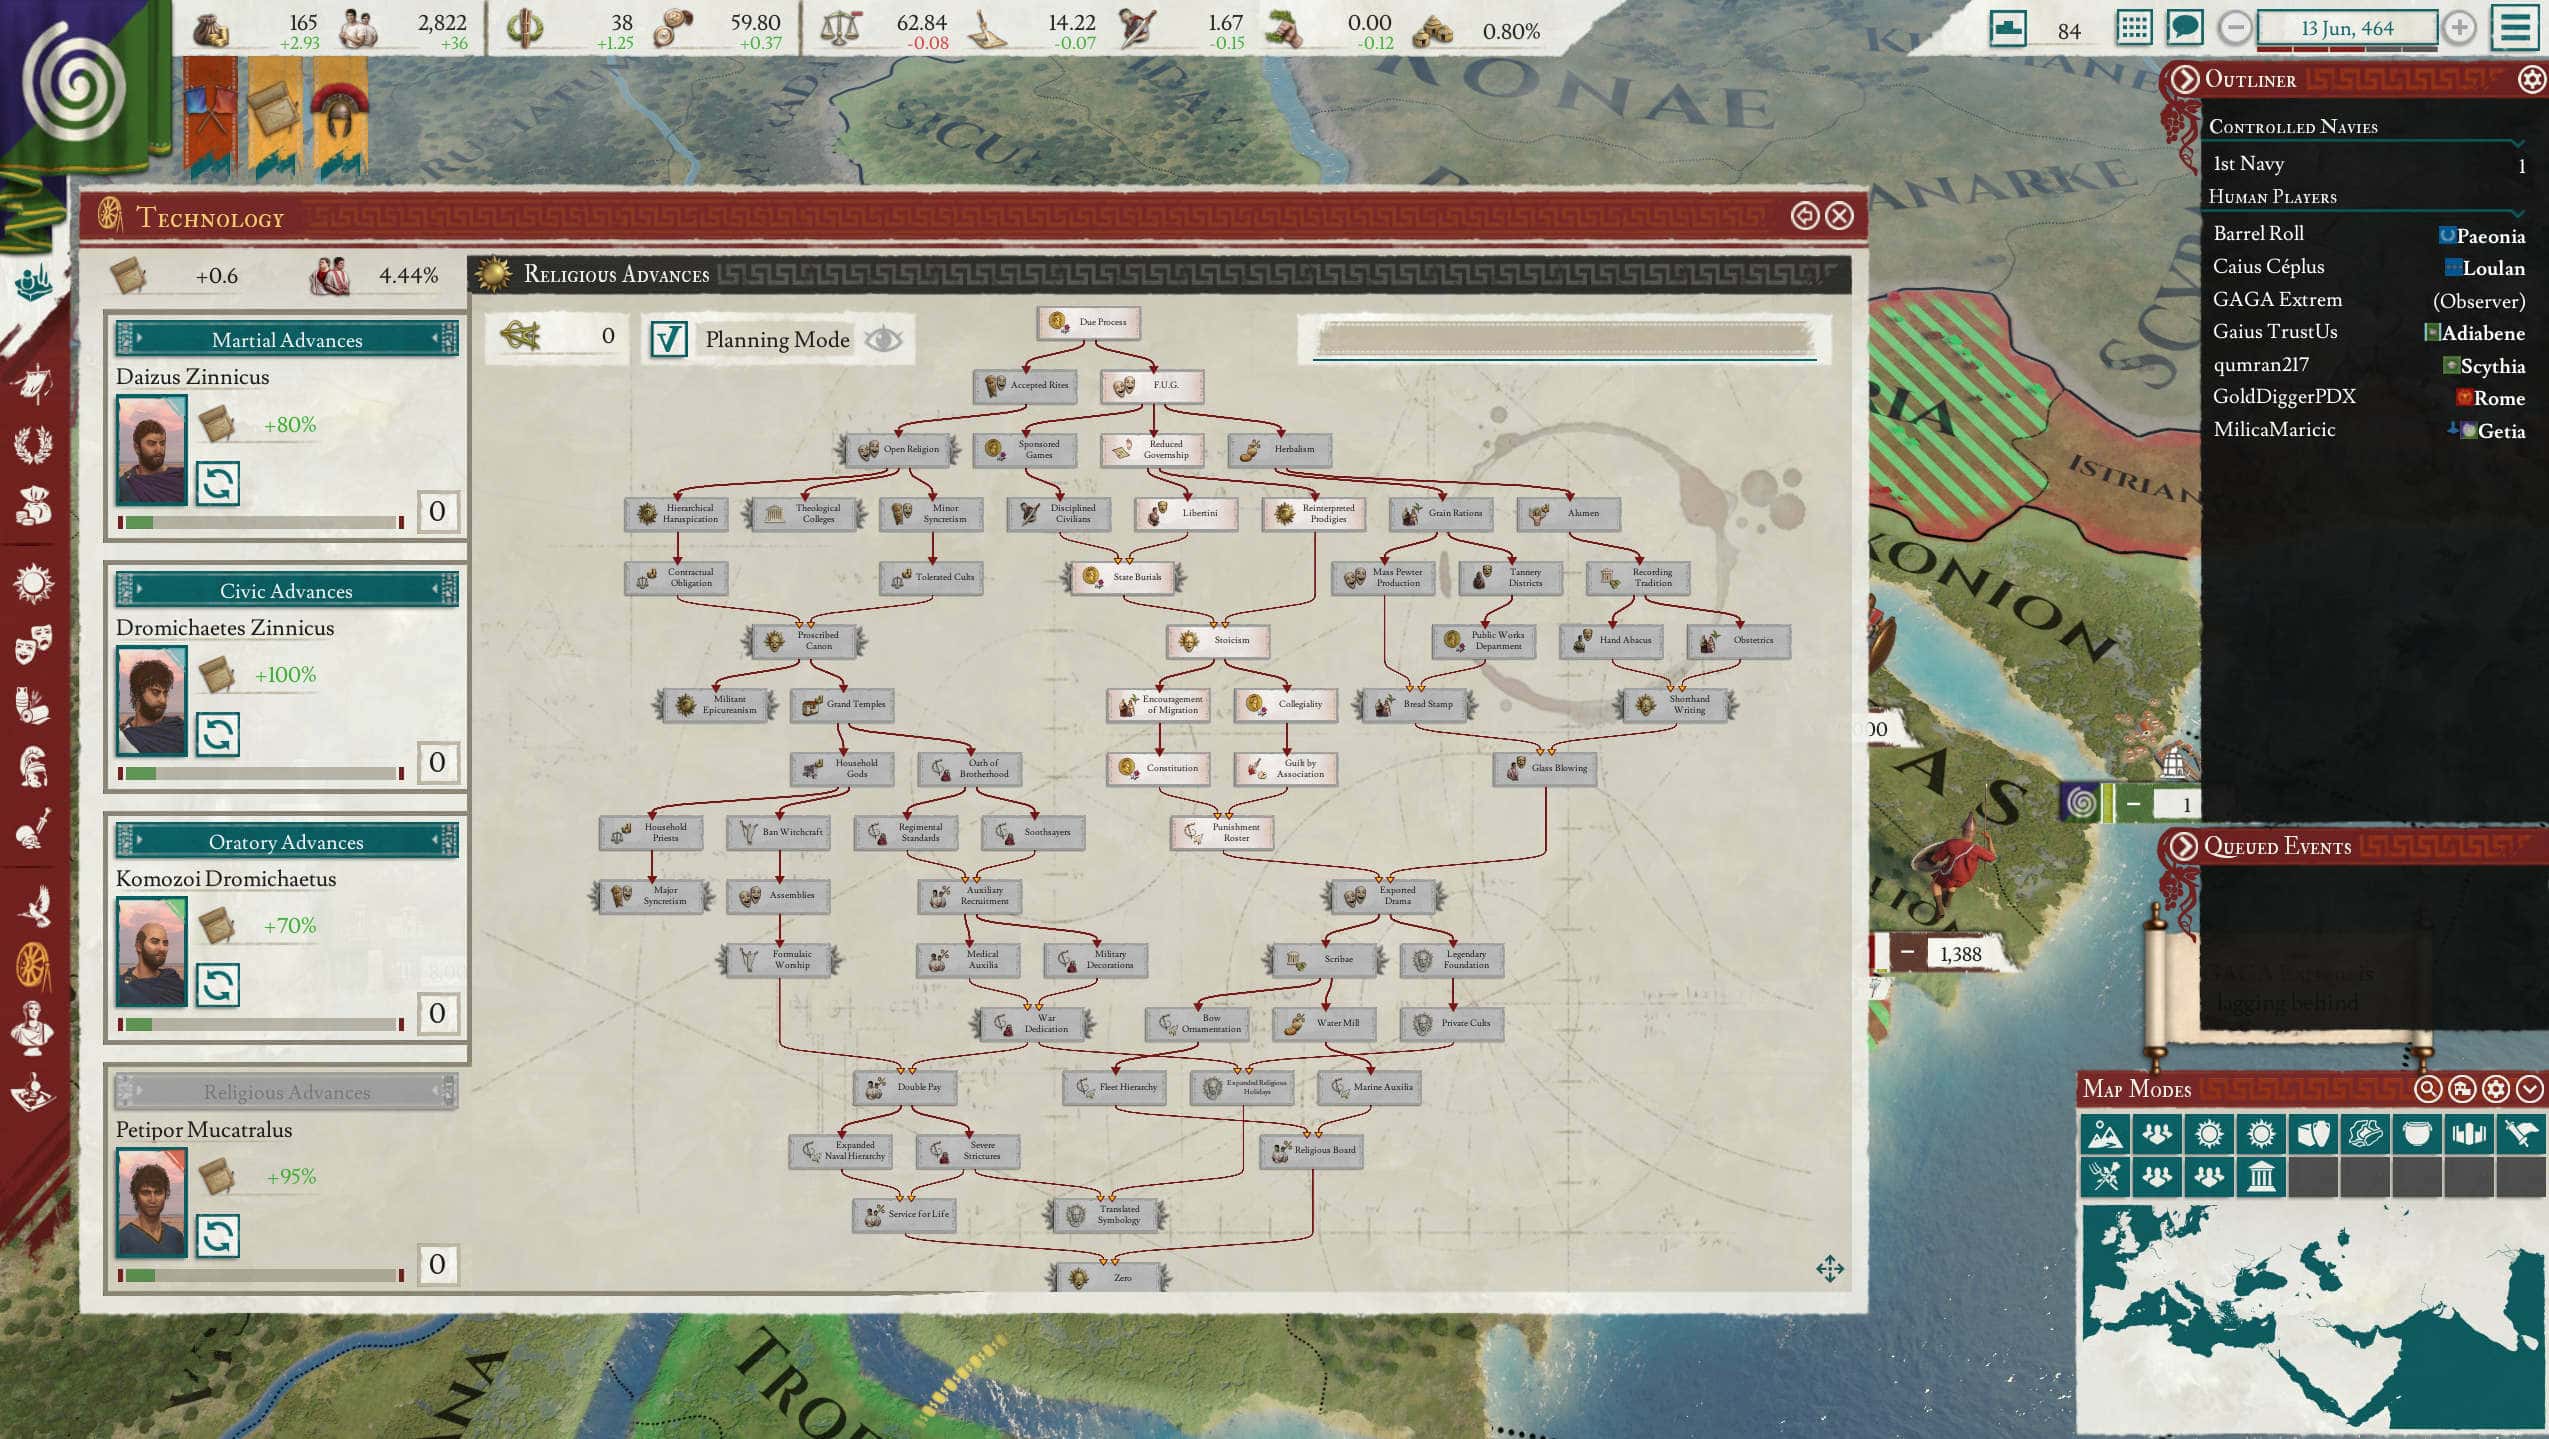2549x1439 pixels.
Task: Click the back arrow in the Technology window
Action: (1805, 216)
